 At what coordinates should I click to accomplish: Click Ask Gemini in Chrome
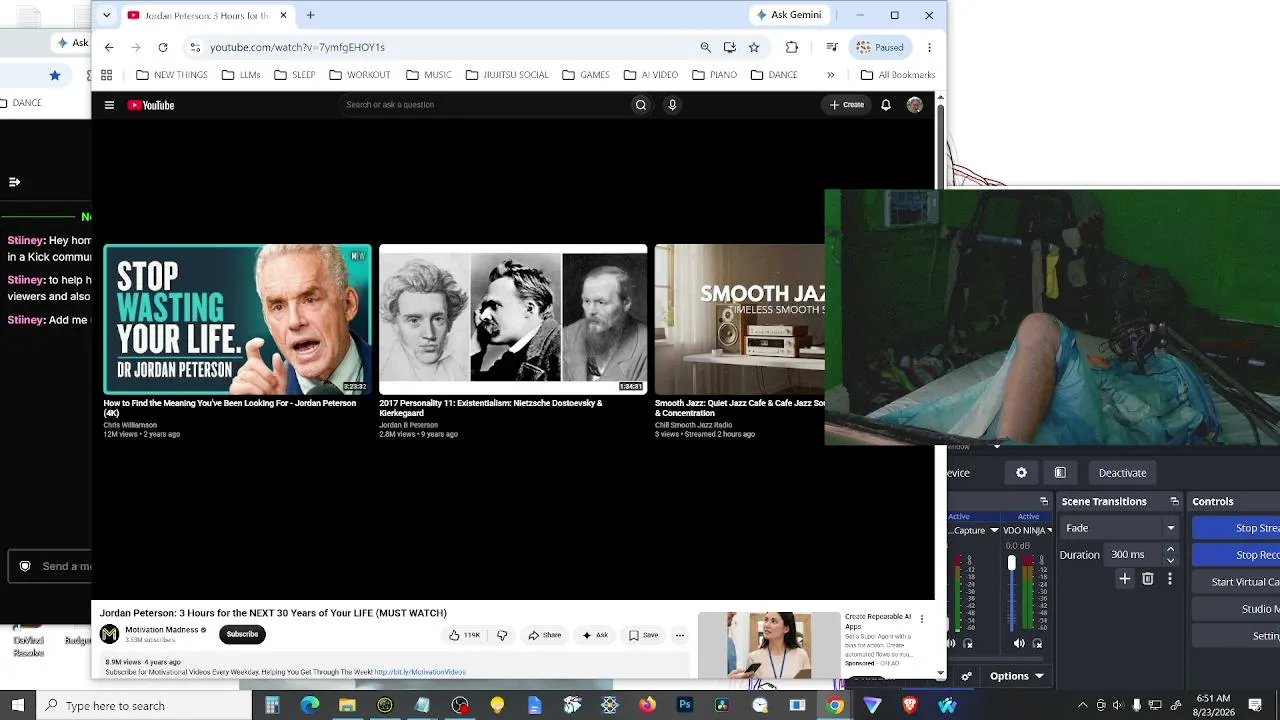coord(789,15)
